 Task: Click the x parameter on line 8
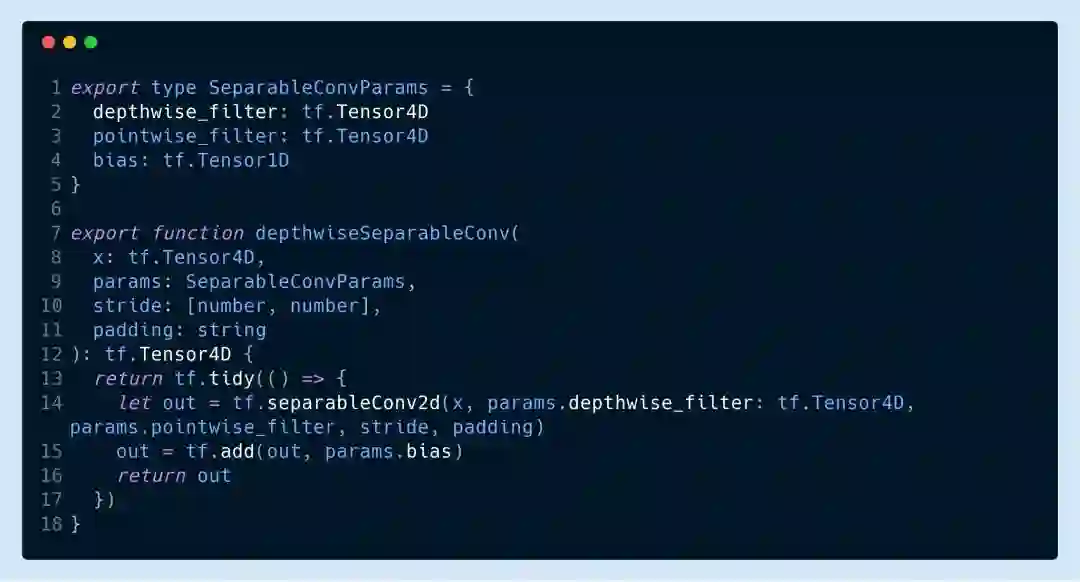click(x=98, y=258)
